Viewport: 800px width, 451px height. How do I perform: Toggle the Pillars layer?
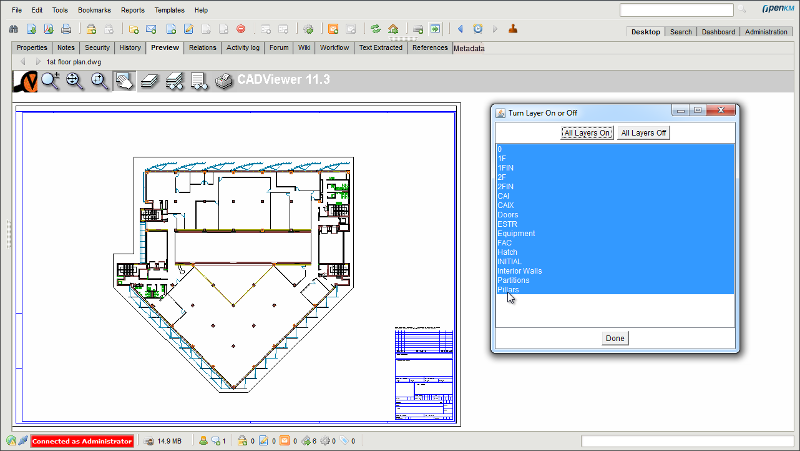[615, 290]
